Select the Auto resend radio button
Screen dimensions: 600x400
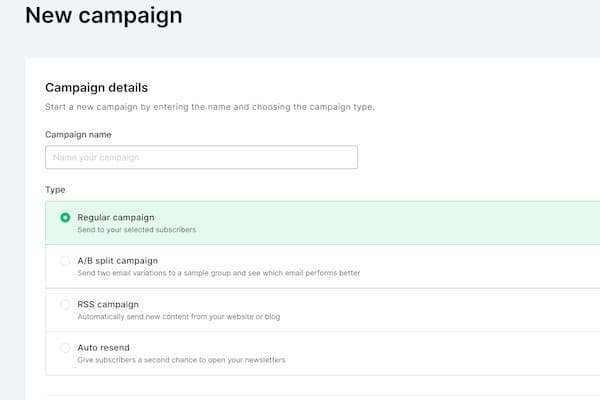(x=65, y=348)
